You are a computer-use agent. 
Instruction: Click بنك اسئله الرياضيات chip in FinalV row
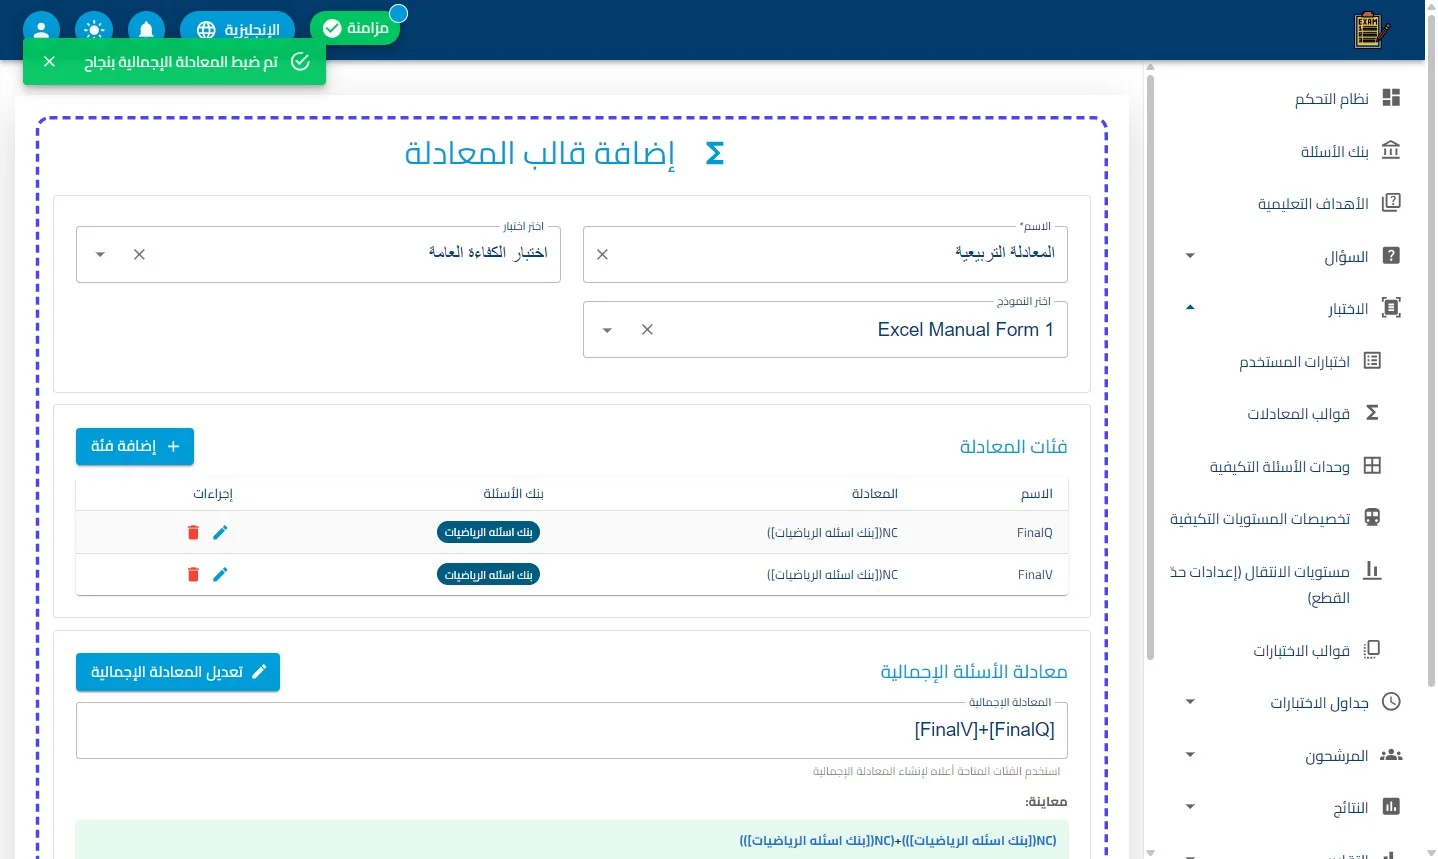[x=488, y=574]
